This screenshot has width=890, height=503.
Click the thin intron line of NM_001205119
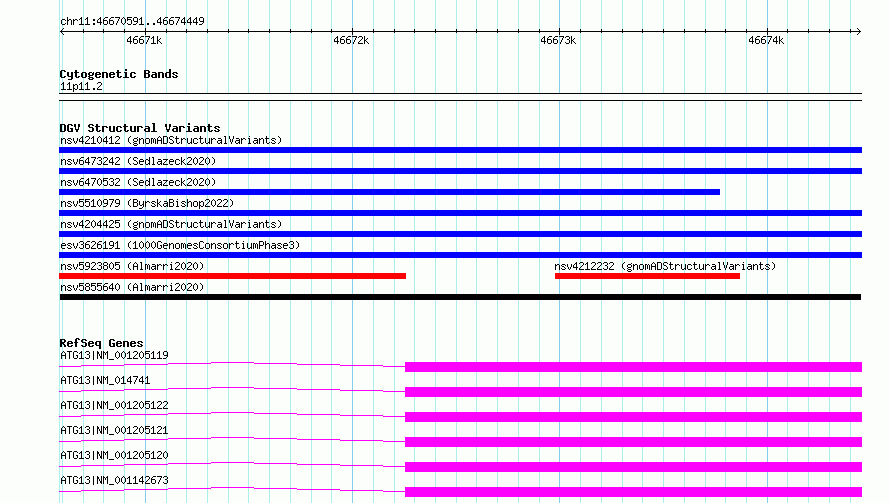233,363
